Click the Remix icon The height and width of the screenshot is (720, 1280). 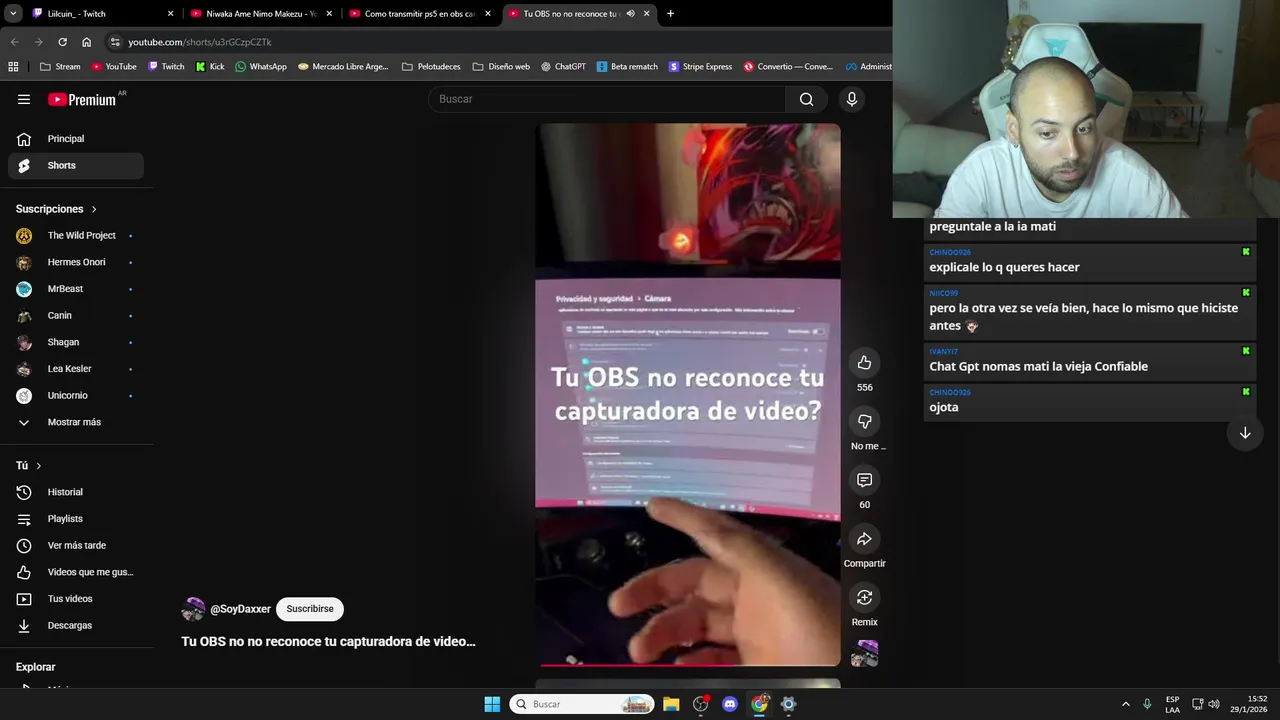click(x=864, y=597)
